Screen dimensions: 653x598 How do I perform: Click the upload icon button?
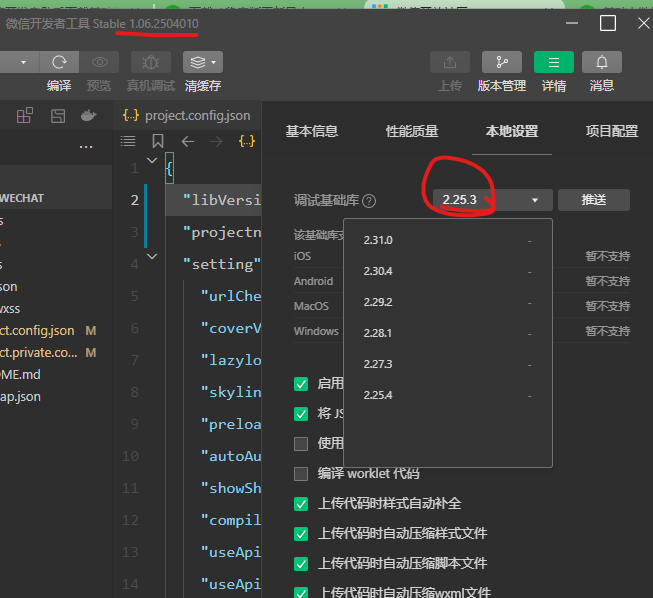(x=450, y=62)
